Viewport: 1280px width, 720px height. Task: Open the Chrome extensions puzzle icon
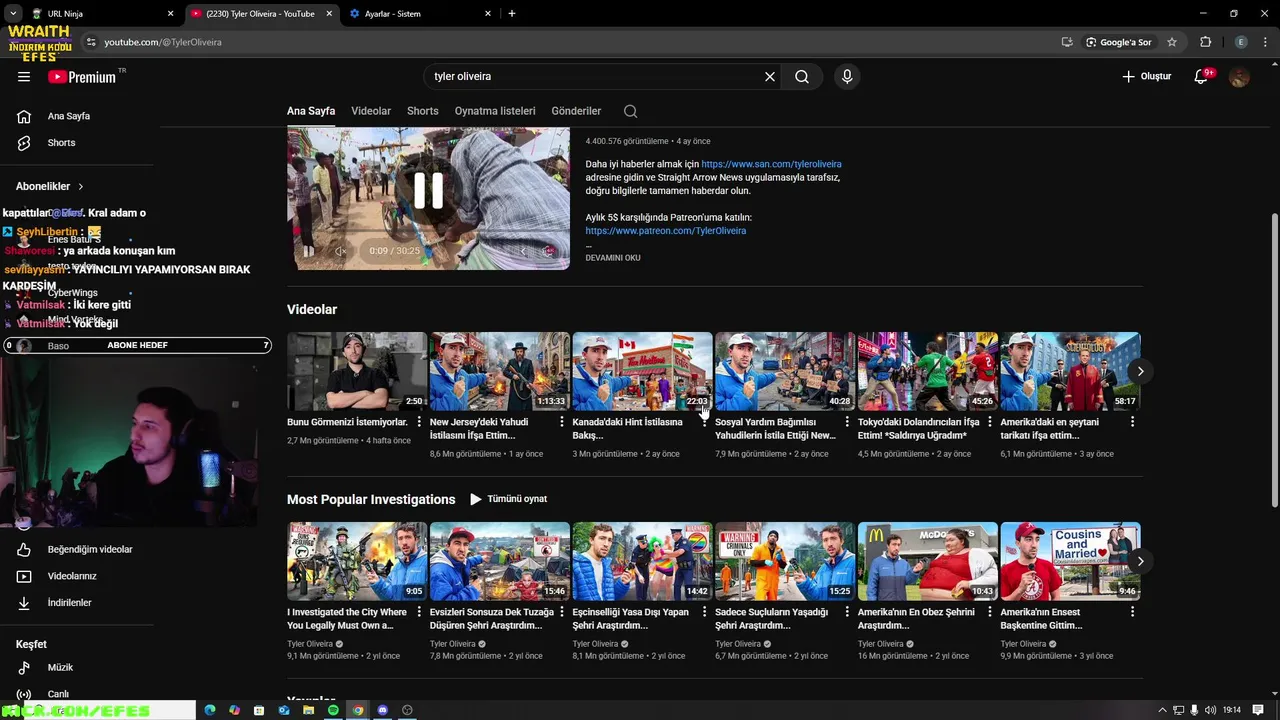click(1205, 42)
